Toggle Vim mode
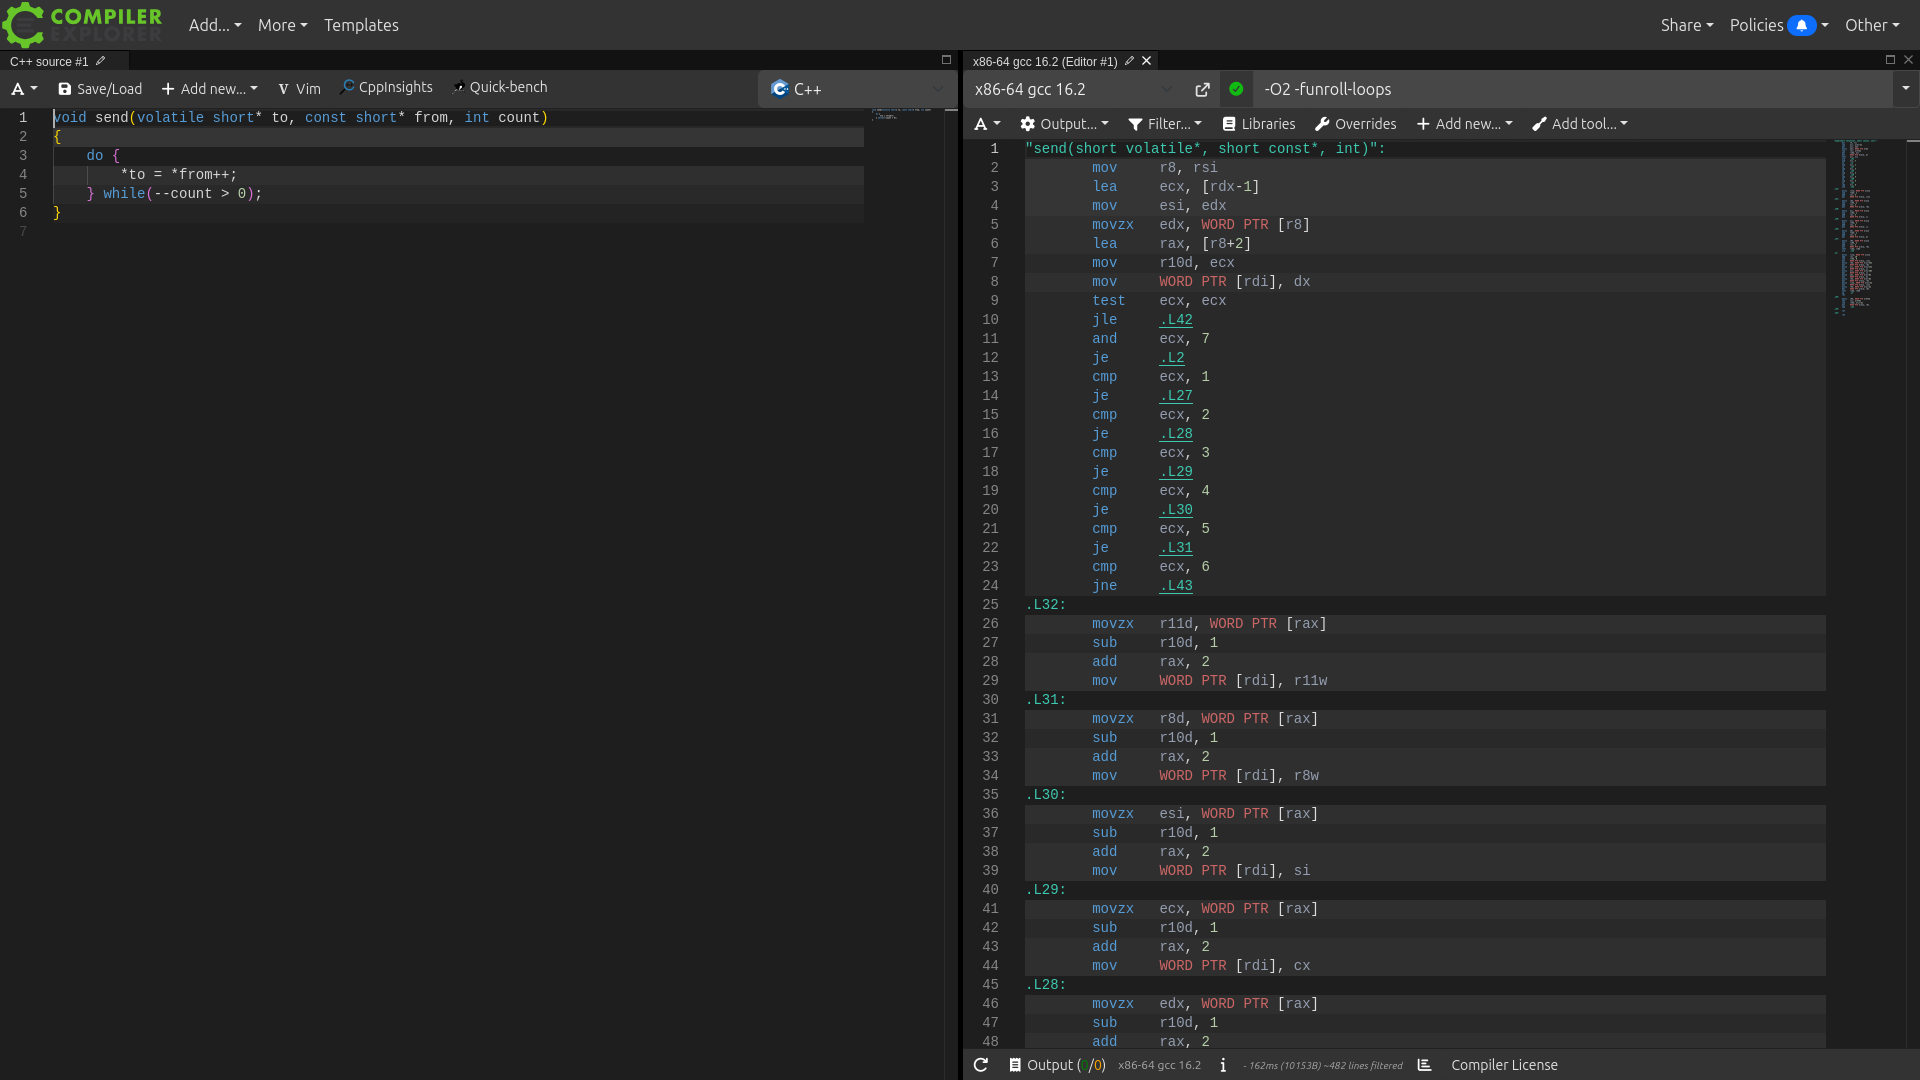The image size is (1920, 1080). coord(299,89)
